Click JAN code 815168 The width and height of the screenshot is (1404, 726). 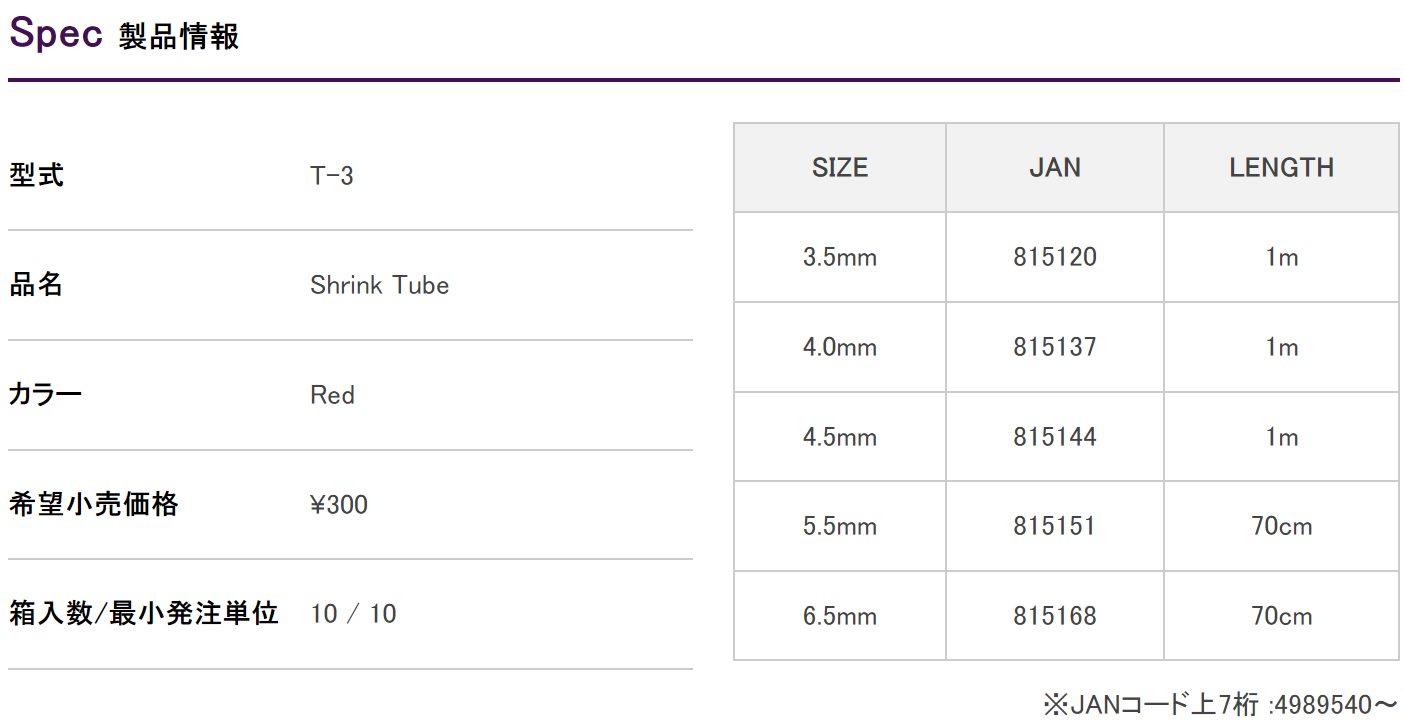(1055, 616)
